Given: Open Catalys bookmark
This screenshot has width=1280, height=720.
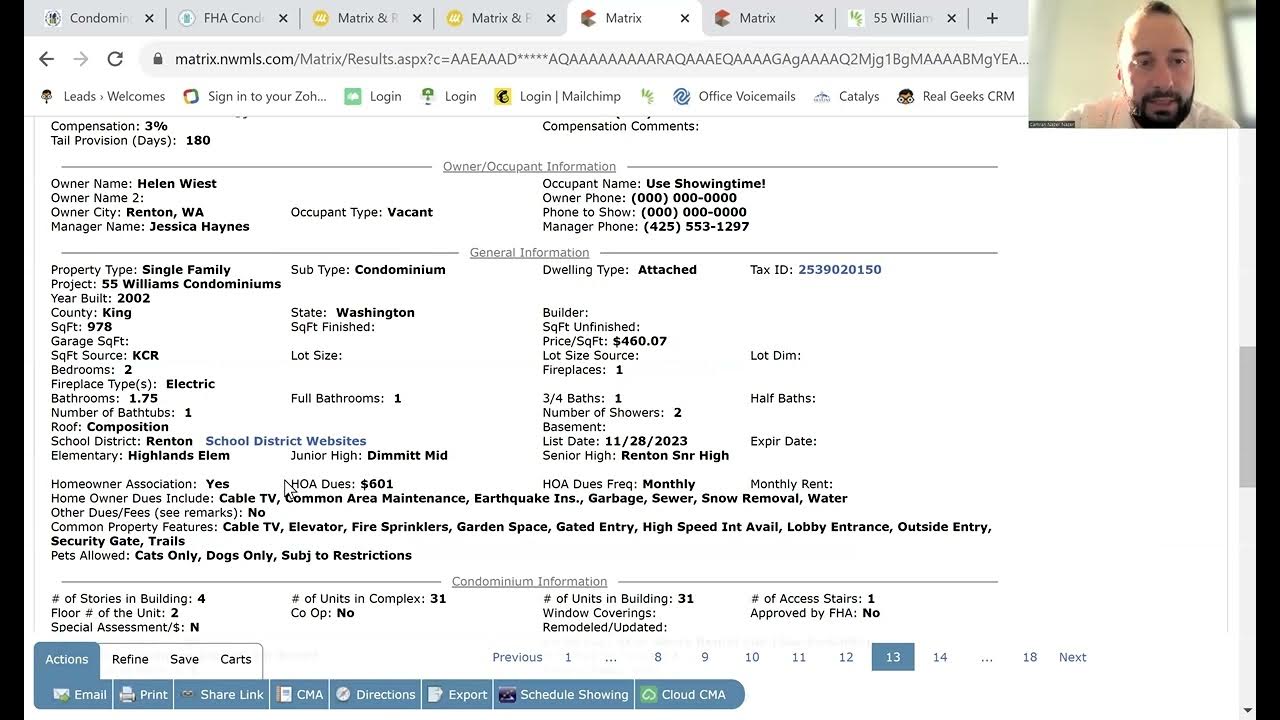Looking at the screenshot, I should click(x=846, y=96).
